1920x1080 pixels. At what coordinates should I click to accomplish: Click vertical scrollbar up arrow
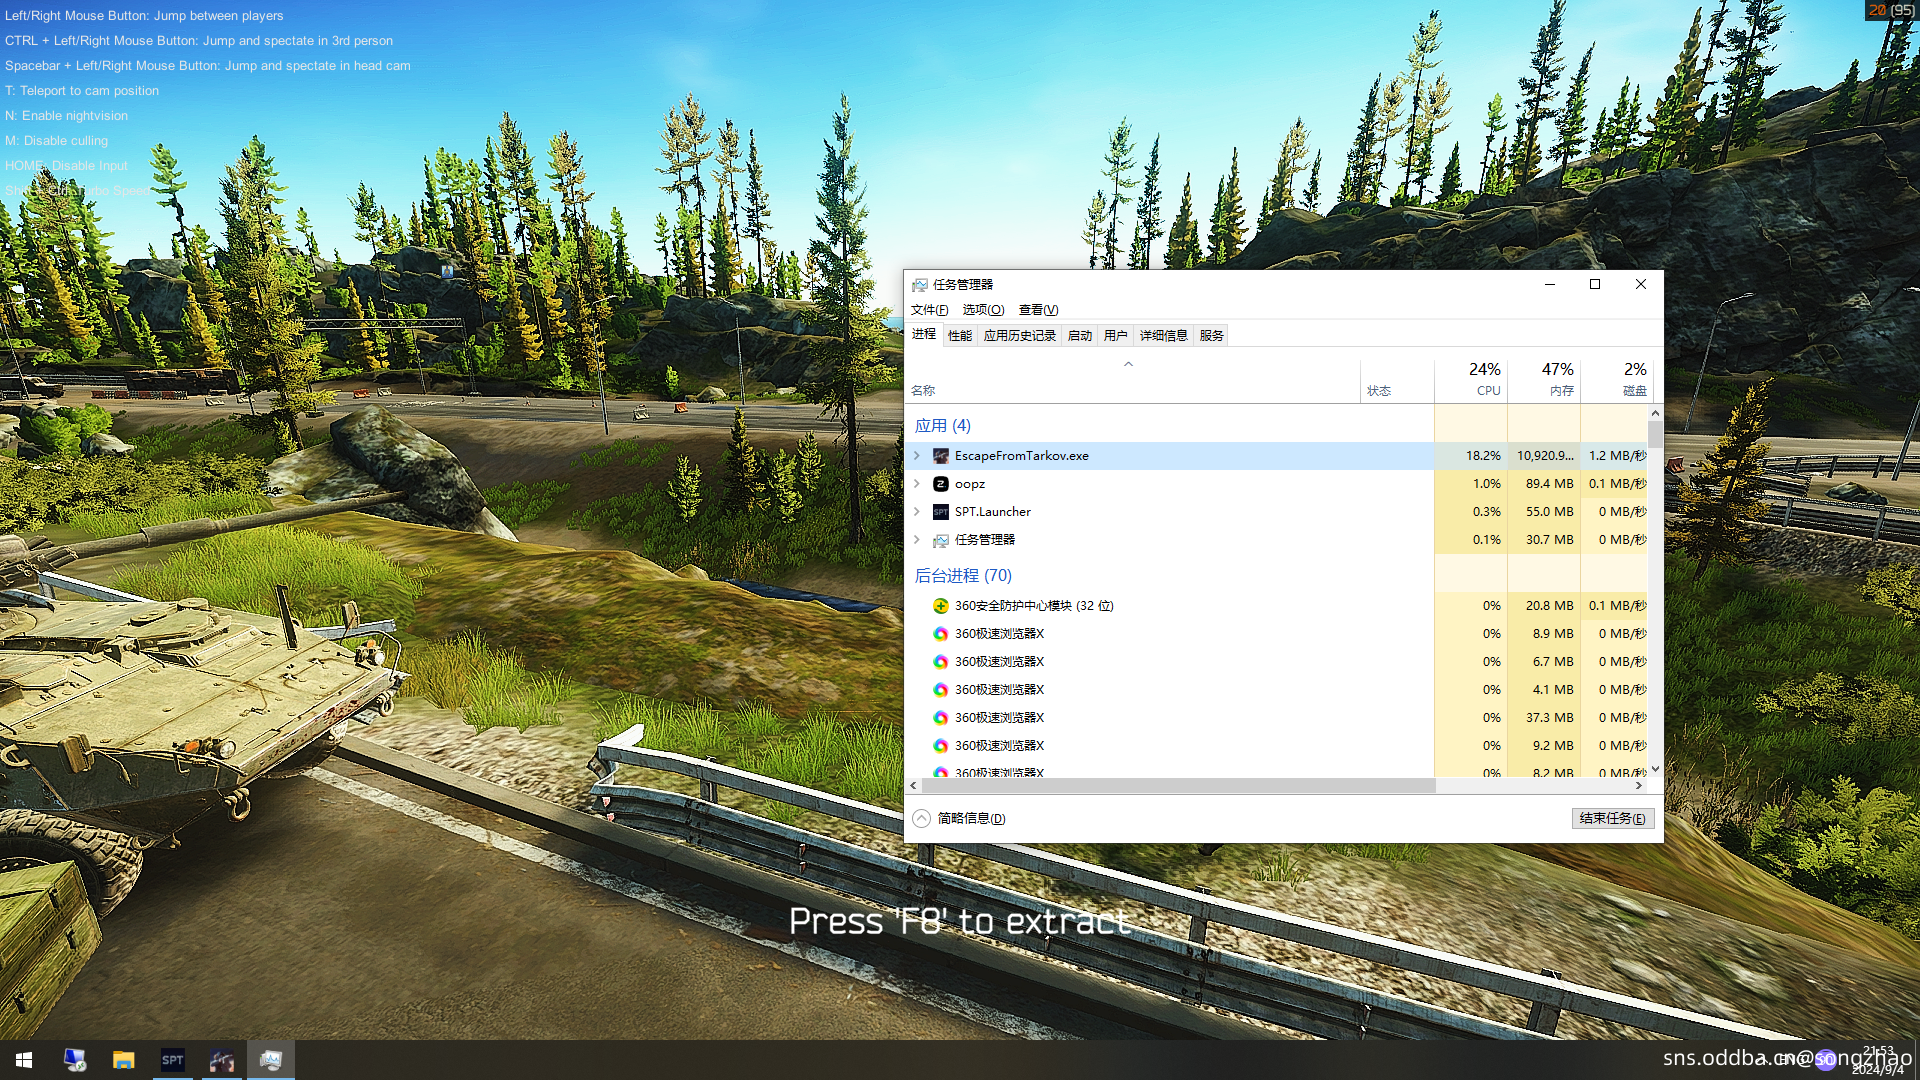pos(1656,413)
